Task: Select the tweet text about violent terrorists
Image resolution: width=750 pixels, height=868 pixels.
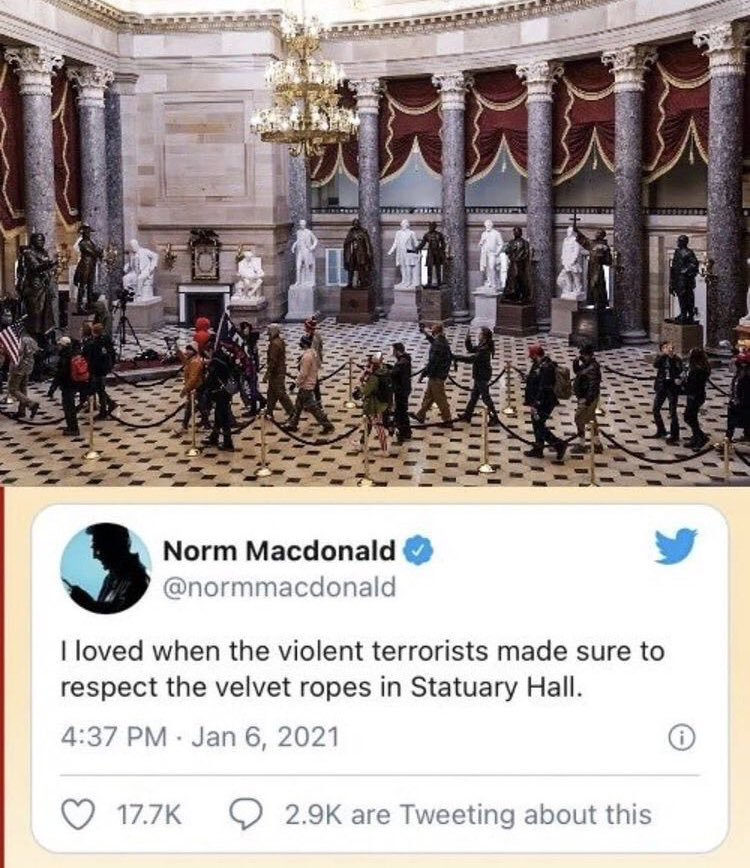Action: click(x=361, y=669)
